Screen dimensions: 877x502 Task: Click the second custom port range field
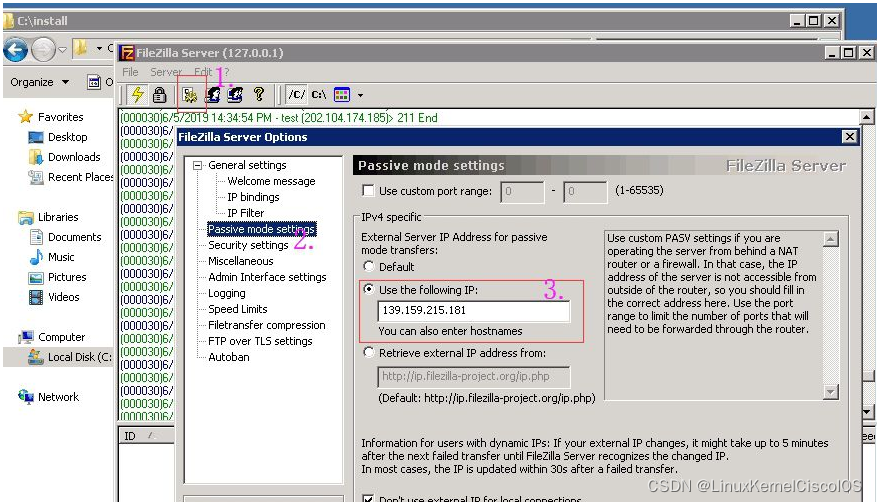tap(585, 192)
